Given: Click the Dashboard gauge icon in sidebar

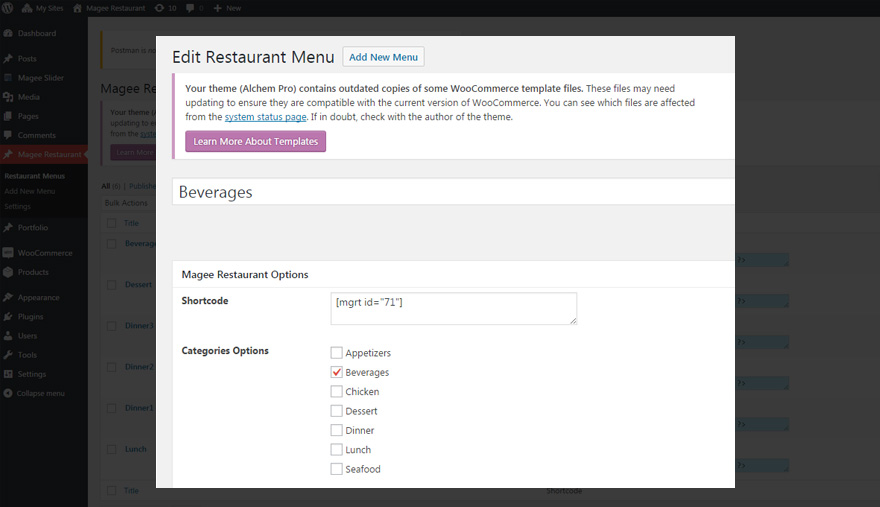Looking at the screenshot, I should pyautogui.click(x=8, y=33).
